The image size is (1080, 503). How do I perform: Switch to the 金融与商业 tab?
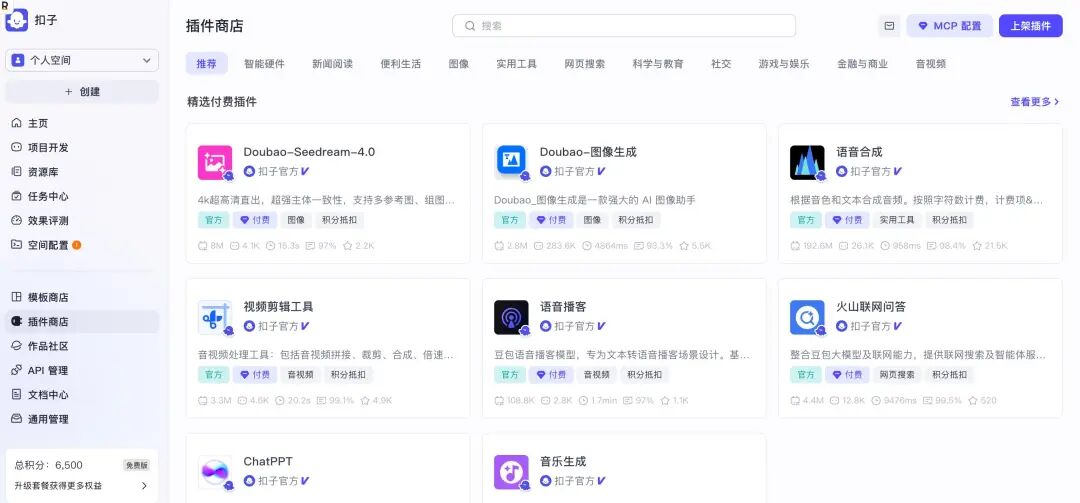862,63
